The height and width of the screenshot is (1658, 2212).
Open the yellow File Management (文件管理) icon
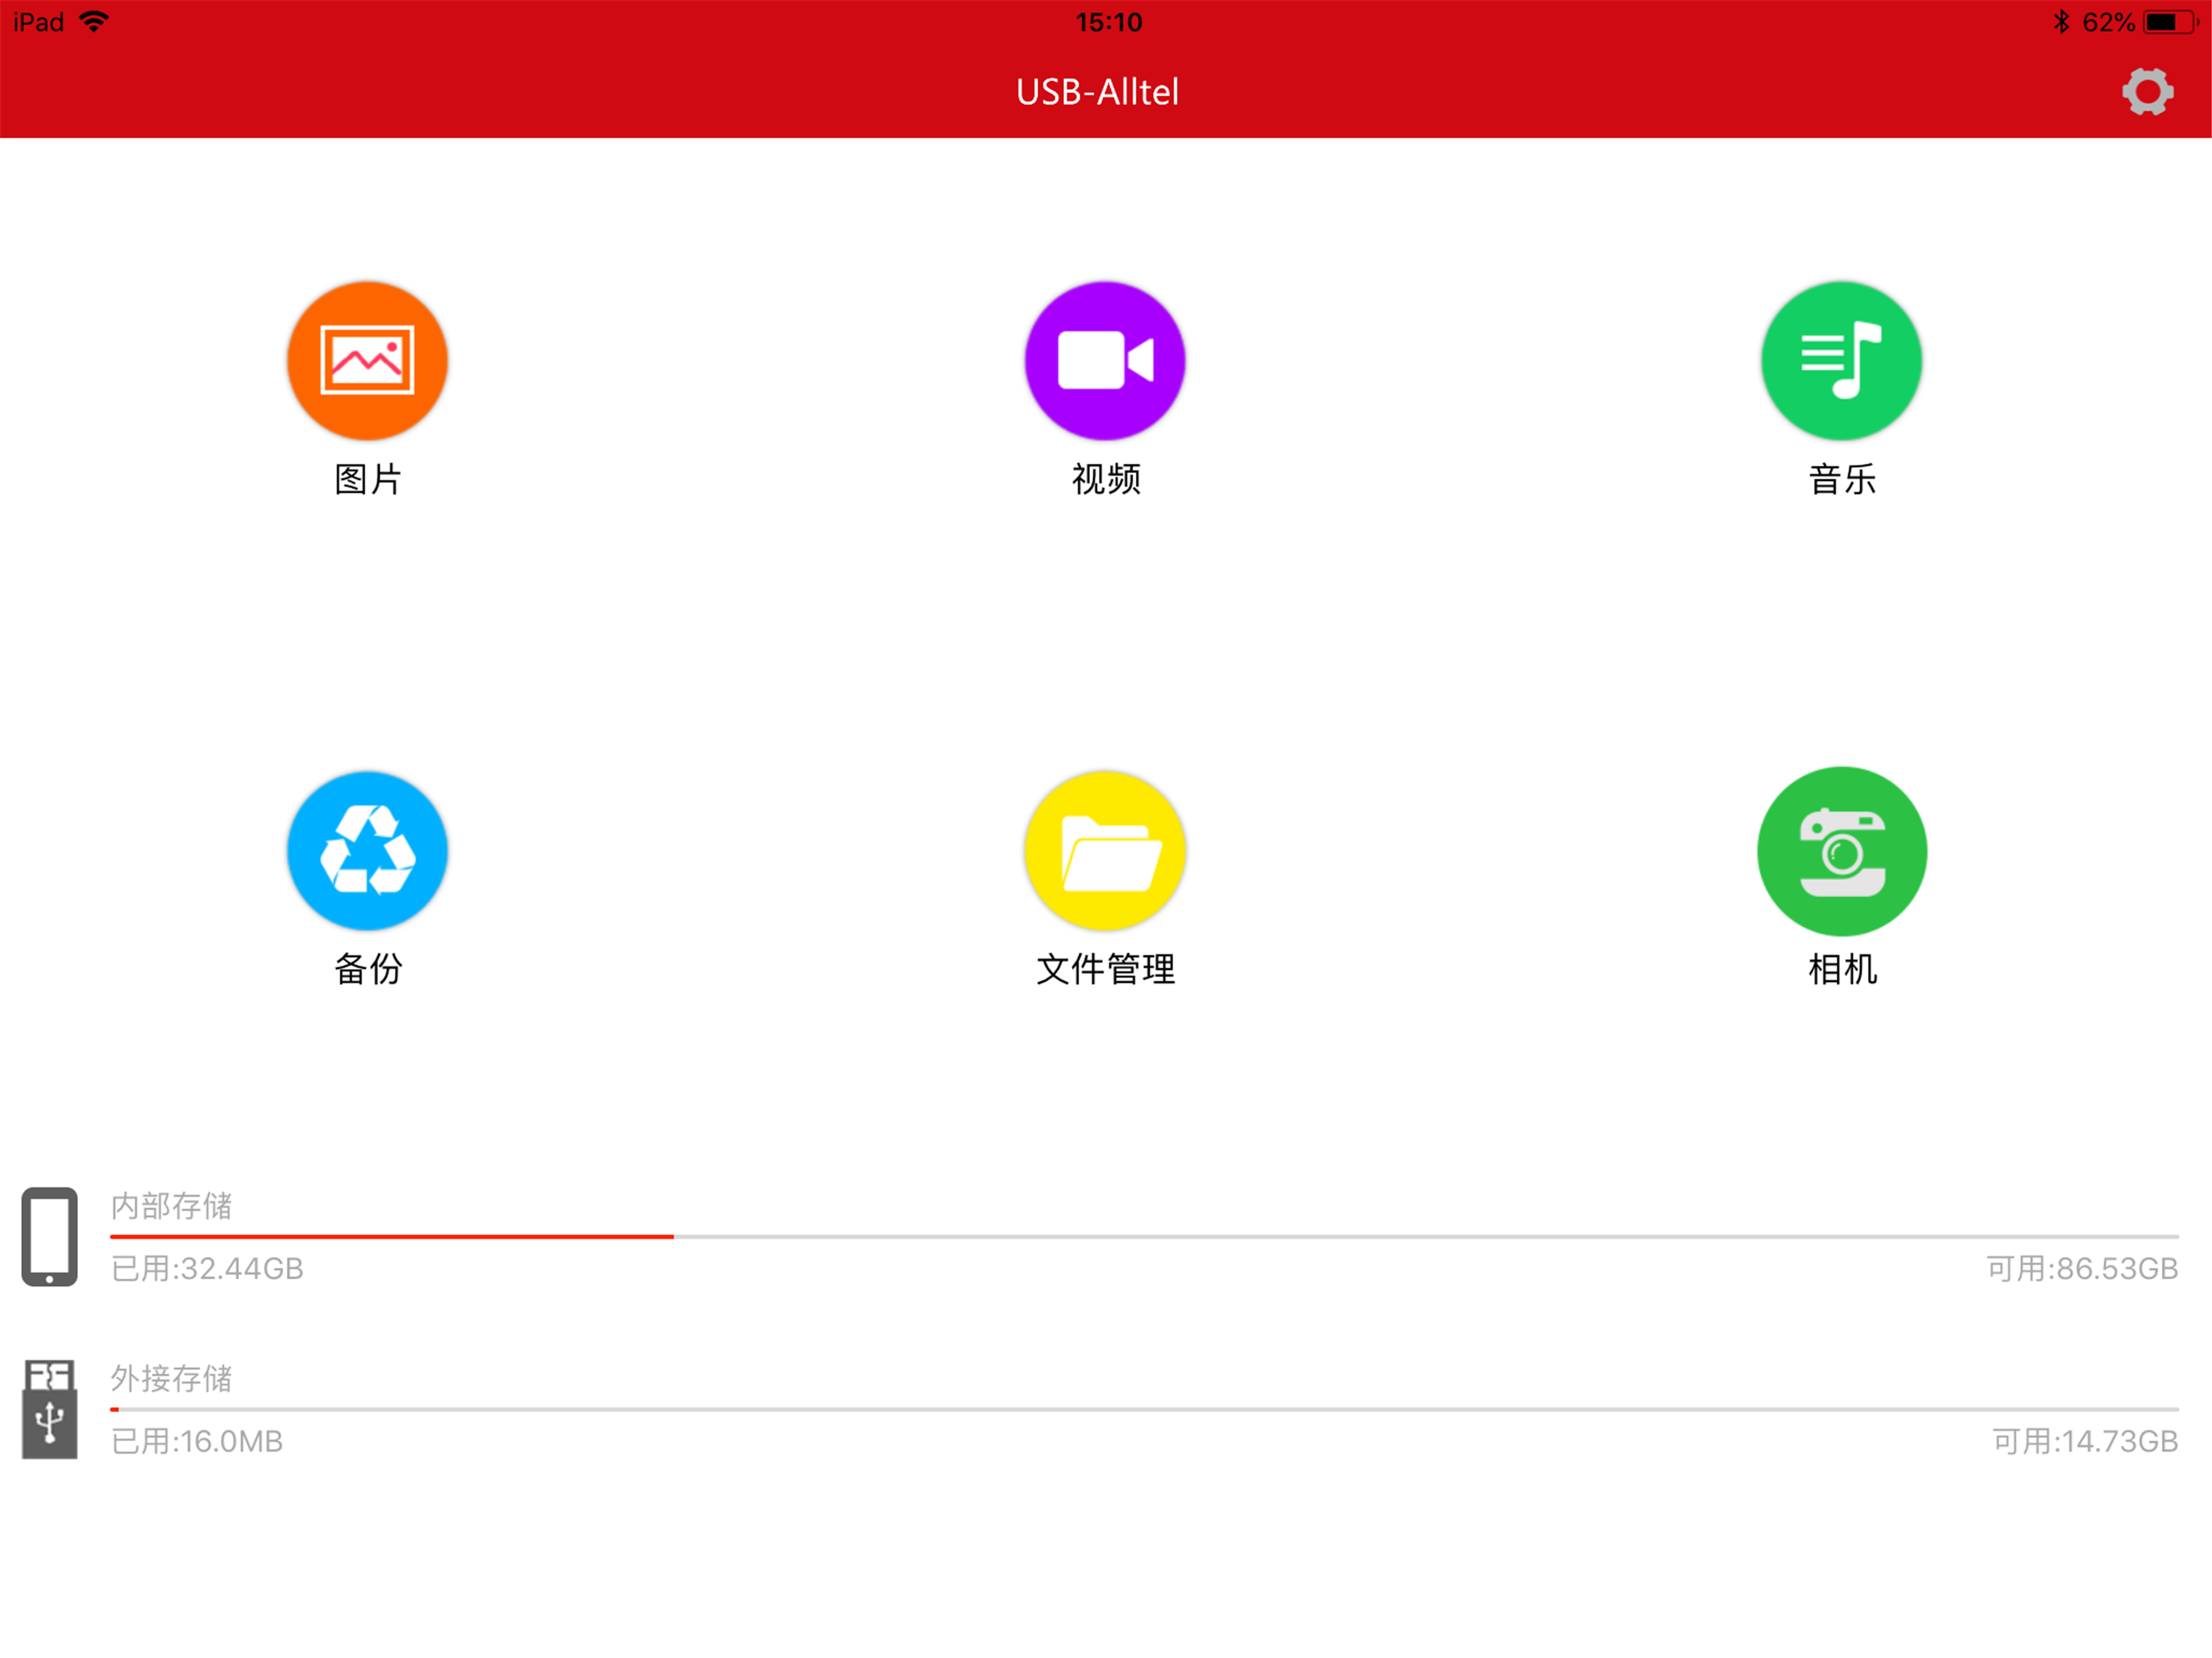pyautogui.click(x=1105, y=851)
